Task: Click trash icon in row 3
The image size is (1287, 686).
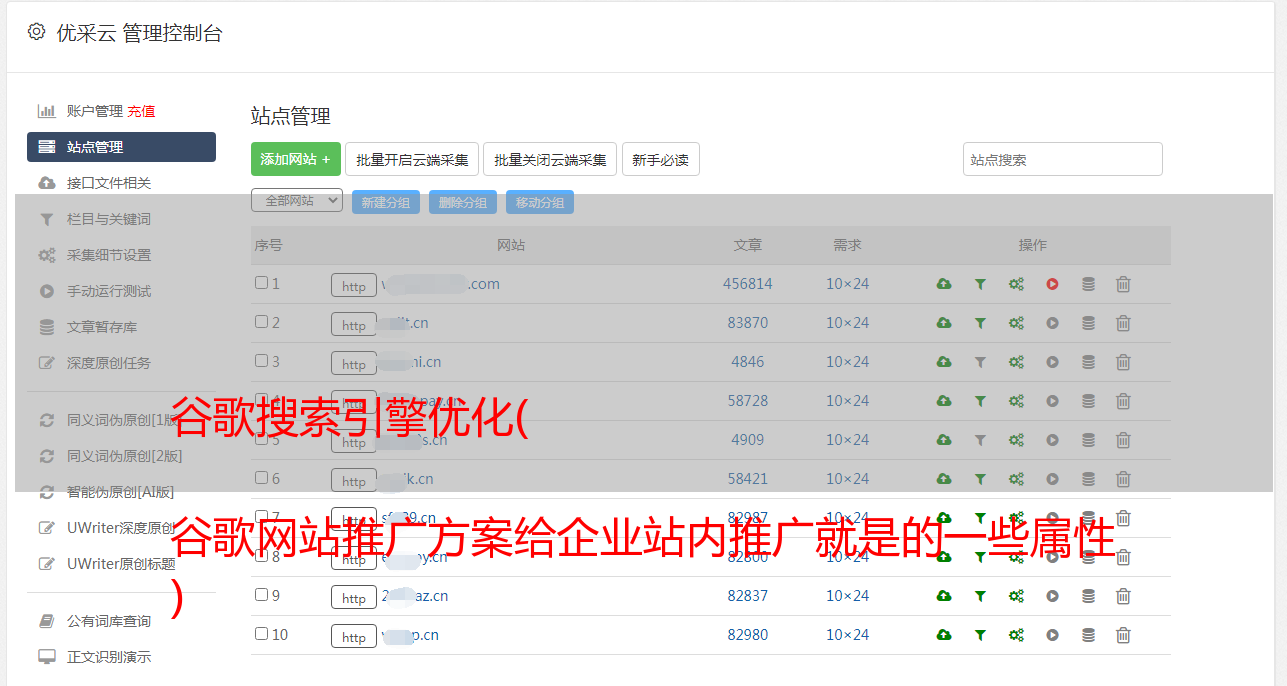Action: click(1123, 362)
